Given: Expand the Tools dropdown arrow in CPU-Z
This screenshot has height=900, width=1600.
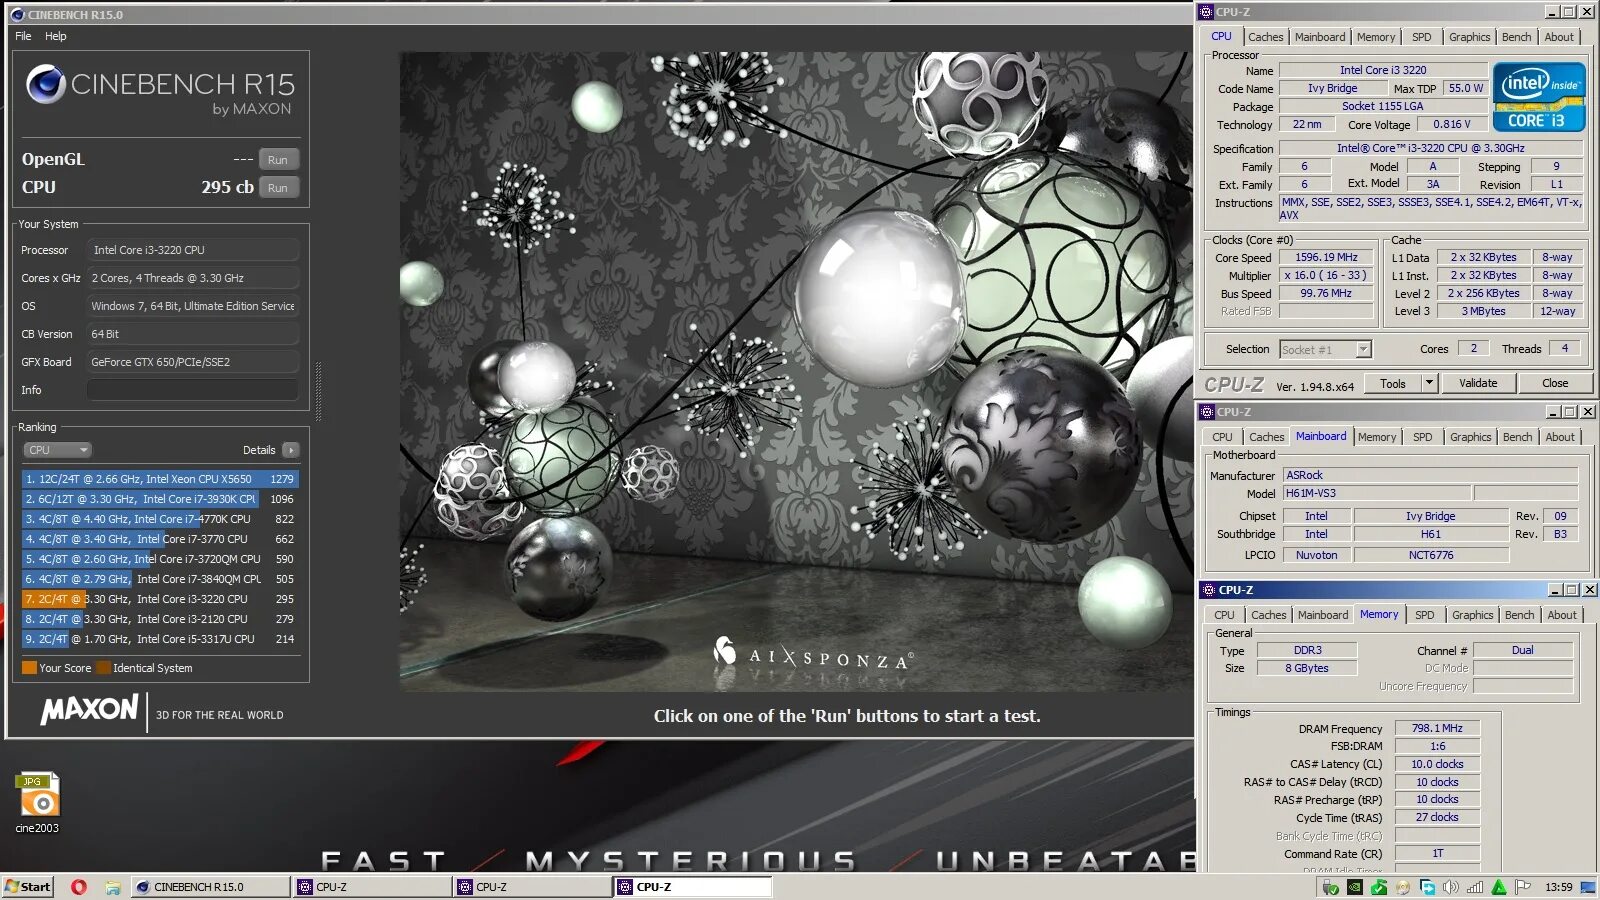Looking at the screenshot, I should pyautogui.click(x=1429, y=383).
